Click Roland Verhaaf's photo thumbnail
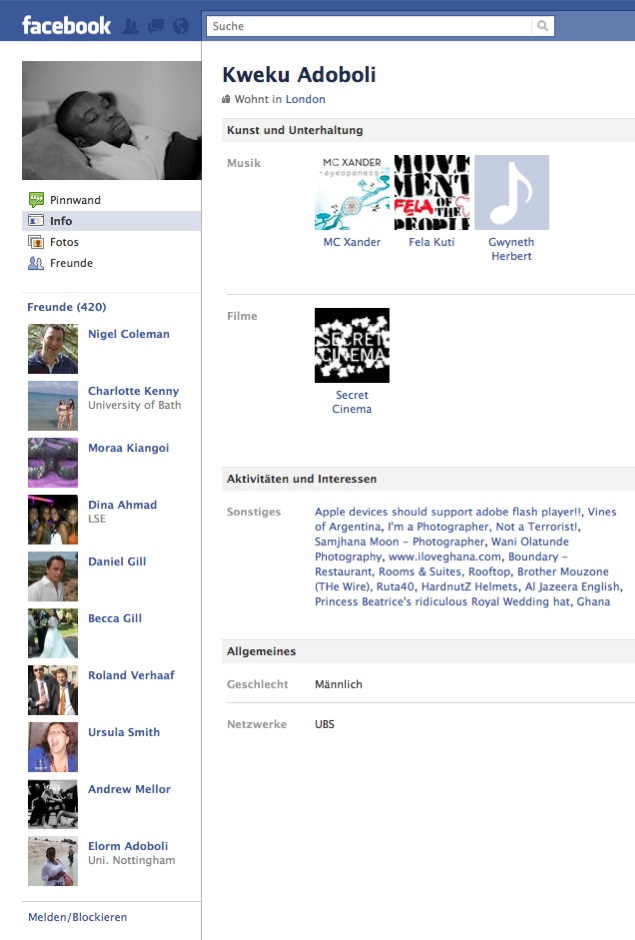 pos(53,691)
